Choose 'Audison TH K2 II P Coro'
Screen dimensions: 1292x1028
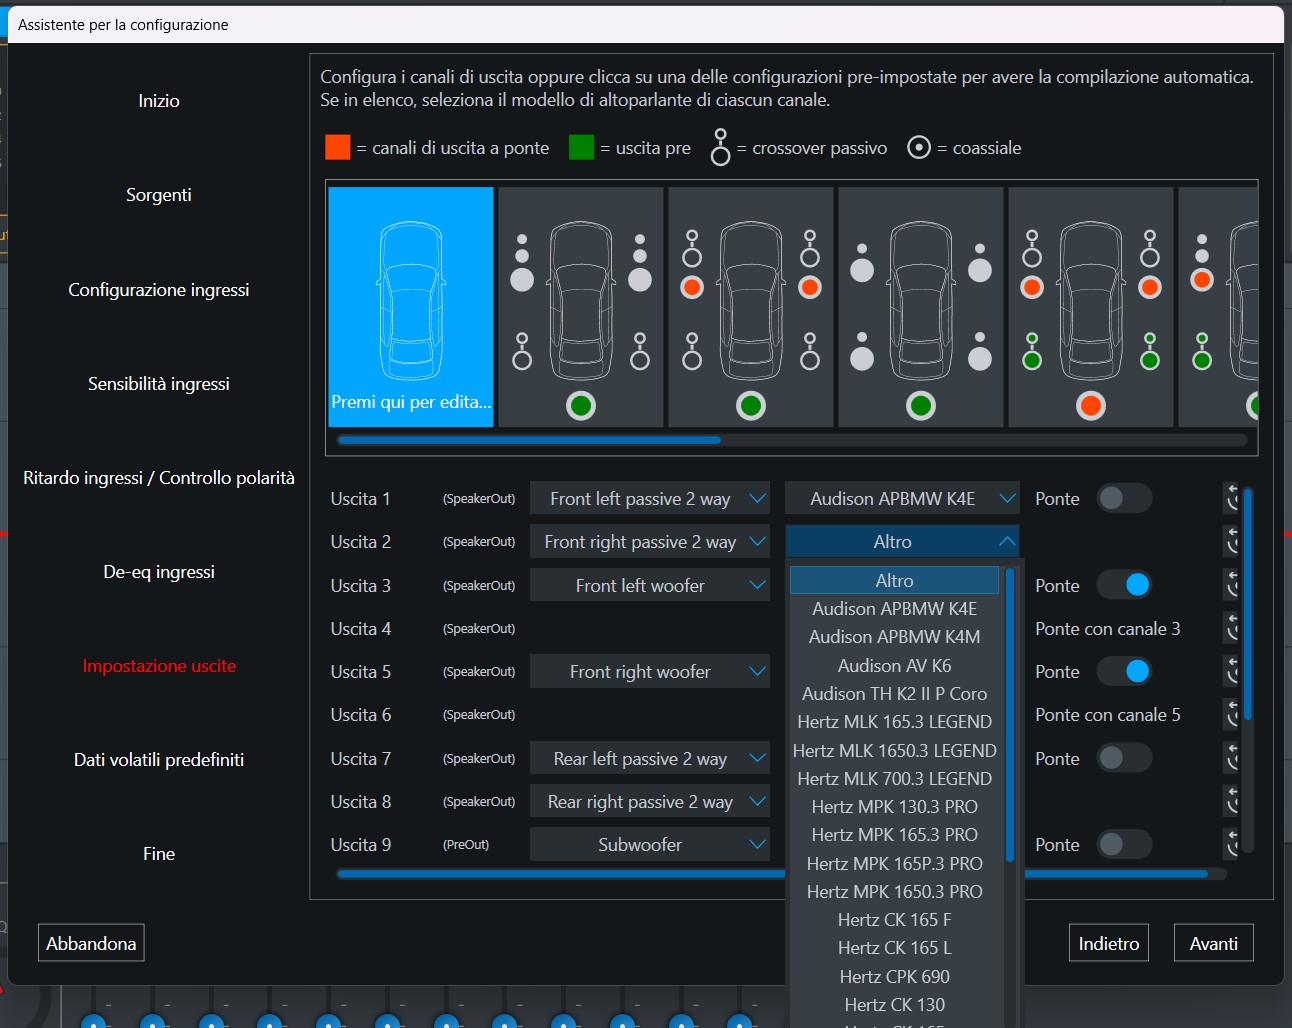pos(895,693)
